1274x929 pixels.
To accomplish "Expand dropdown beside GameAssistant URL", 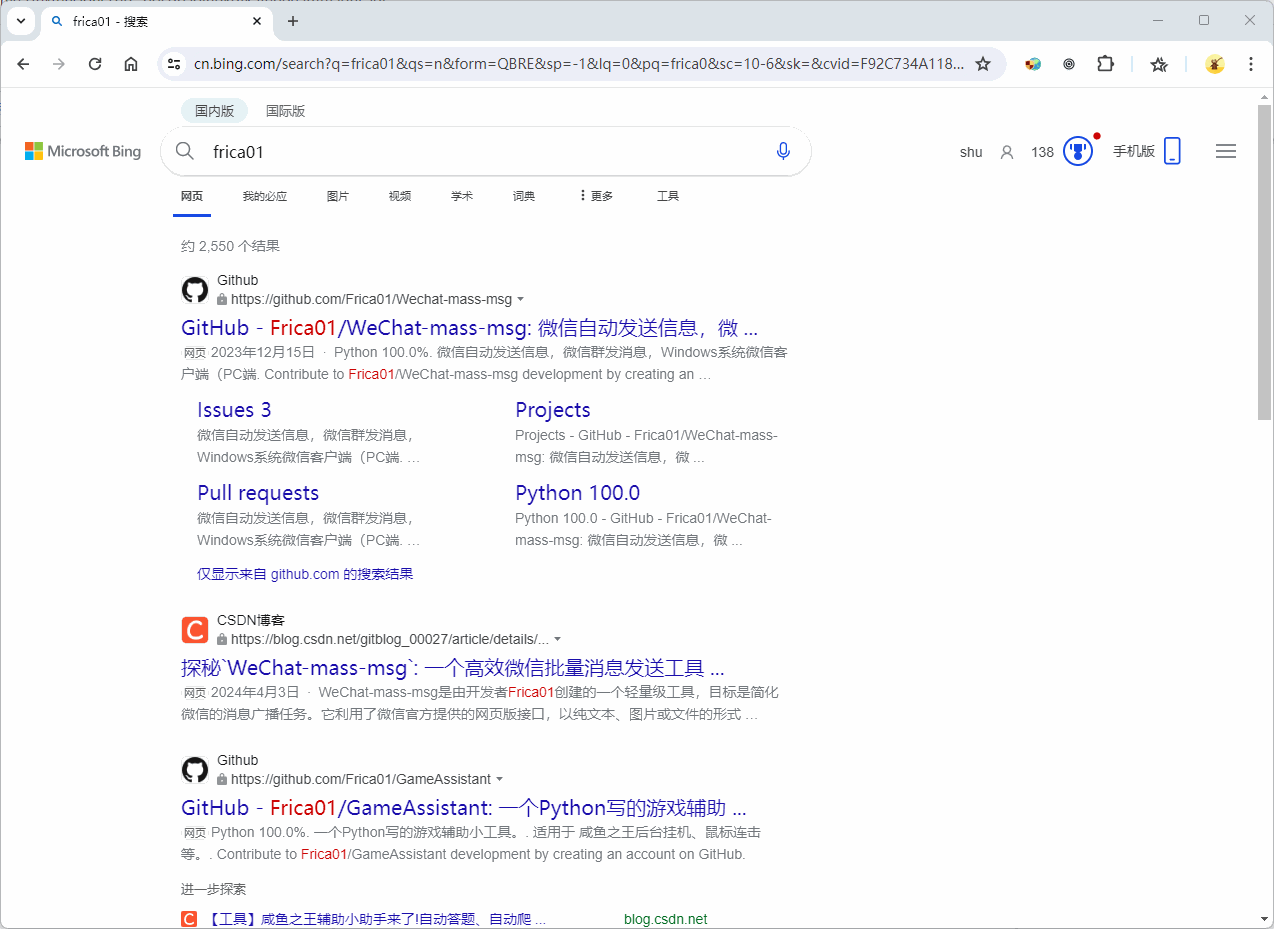I will coord(500,779).
